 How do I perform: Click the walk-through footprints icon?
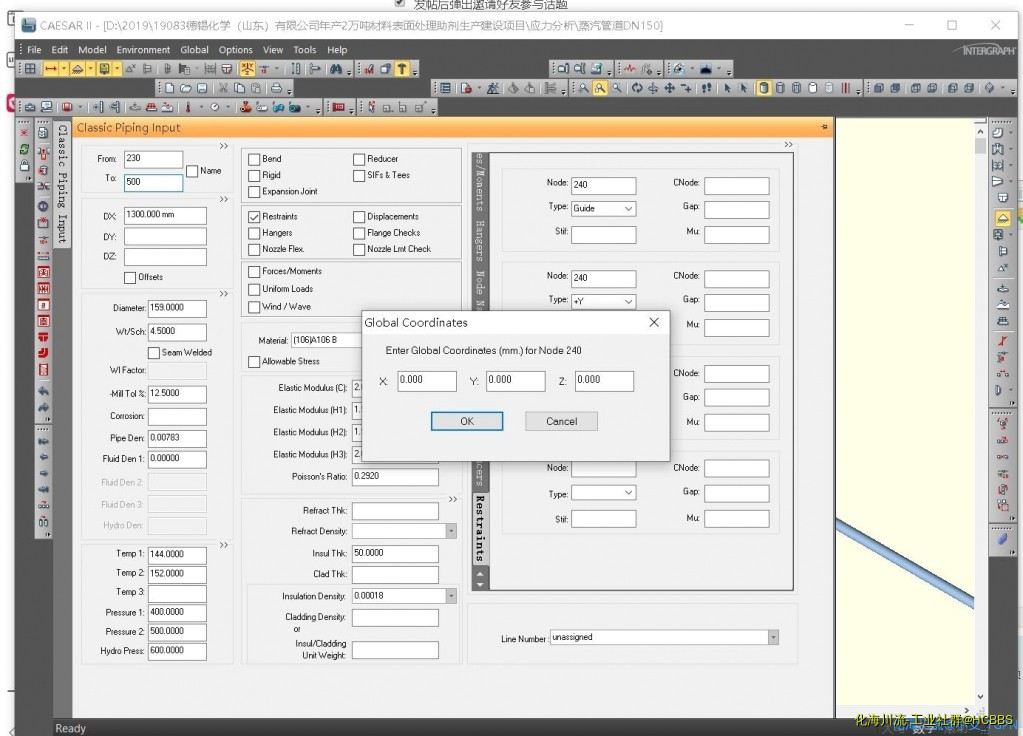[706, 88]
